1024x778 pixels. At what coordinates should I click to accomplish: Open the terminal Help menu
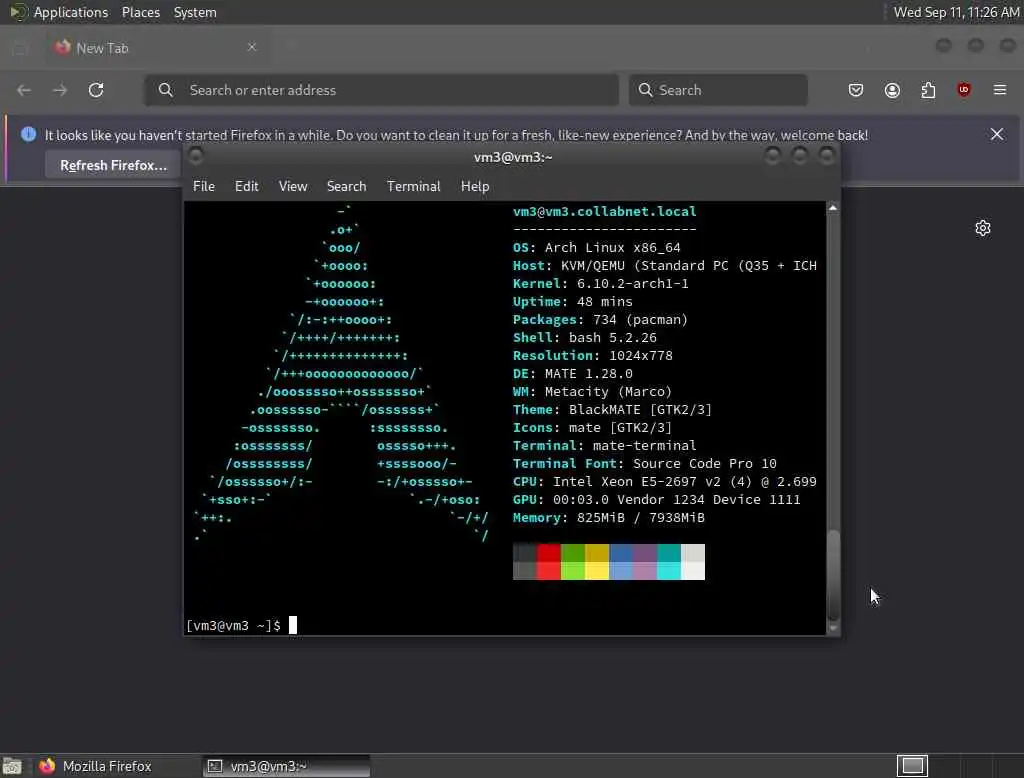click(475, 186)
